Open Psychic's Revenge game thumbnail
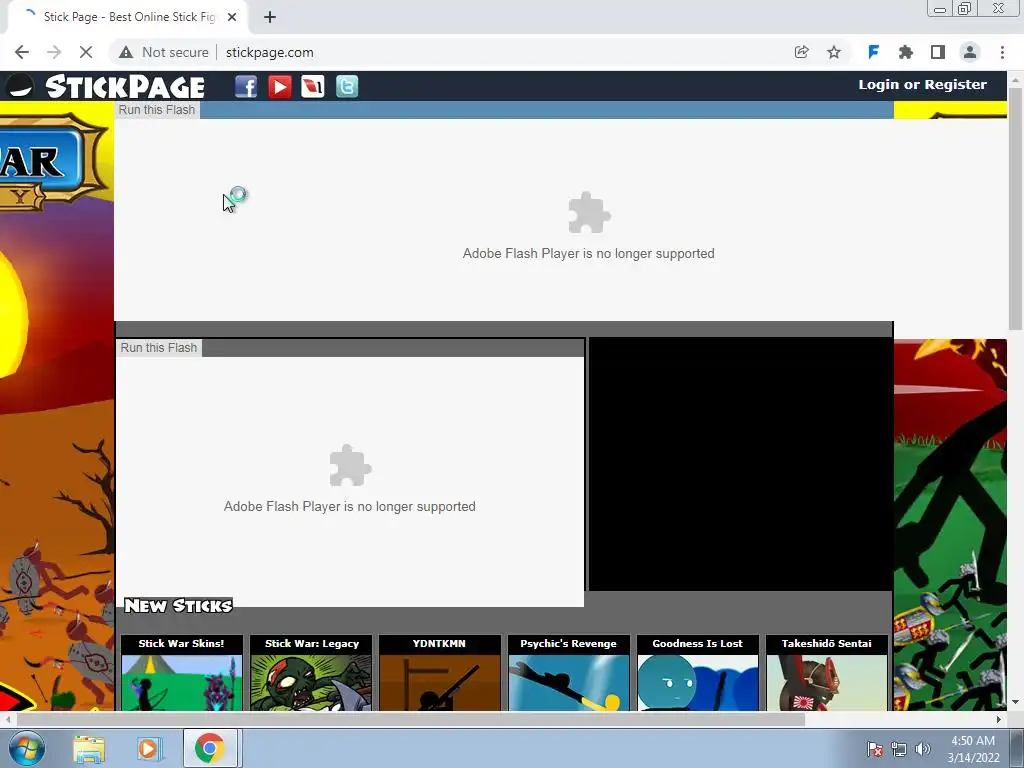 click(x=569, y=682)
